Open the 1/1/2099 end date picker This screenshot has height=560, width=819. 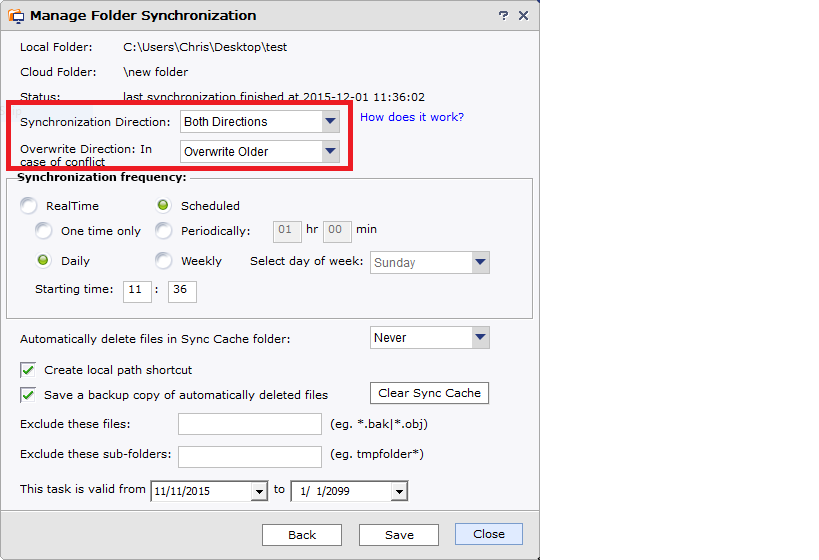[x=399, y=491]
